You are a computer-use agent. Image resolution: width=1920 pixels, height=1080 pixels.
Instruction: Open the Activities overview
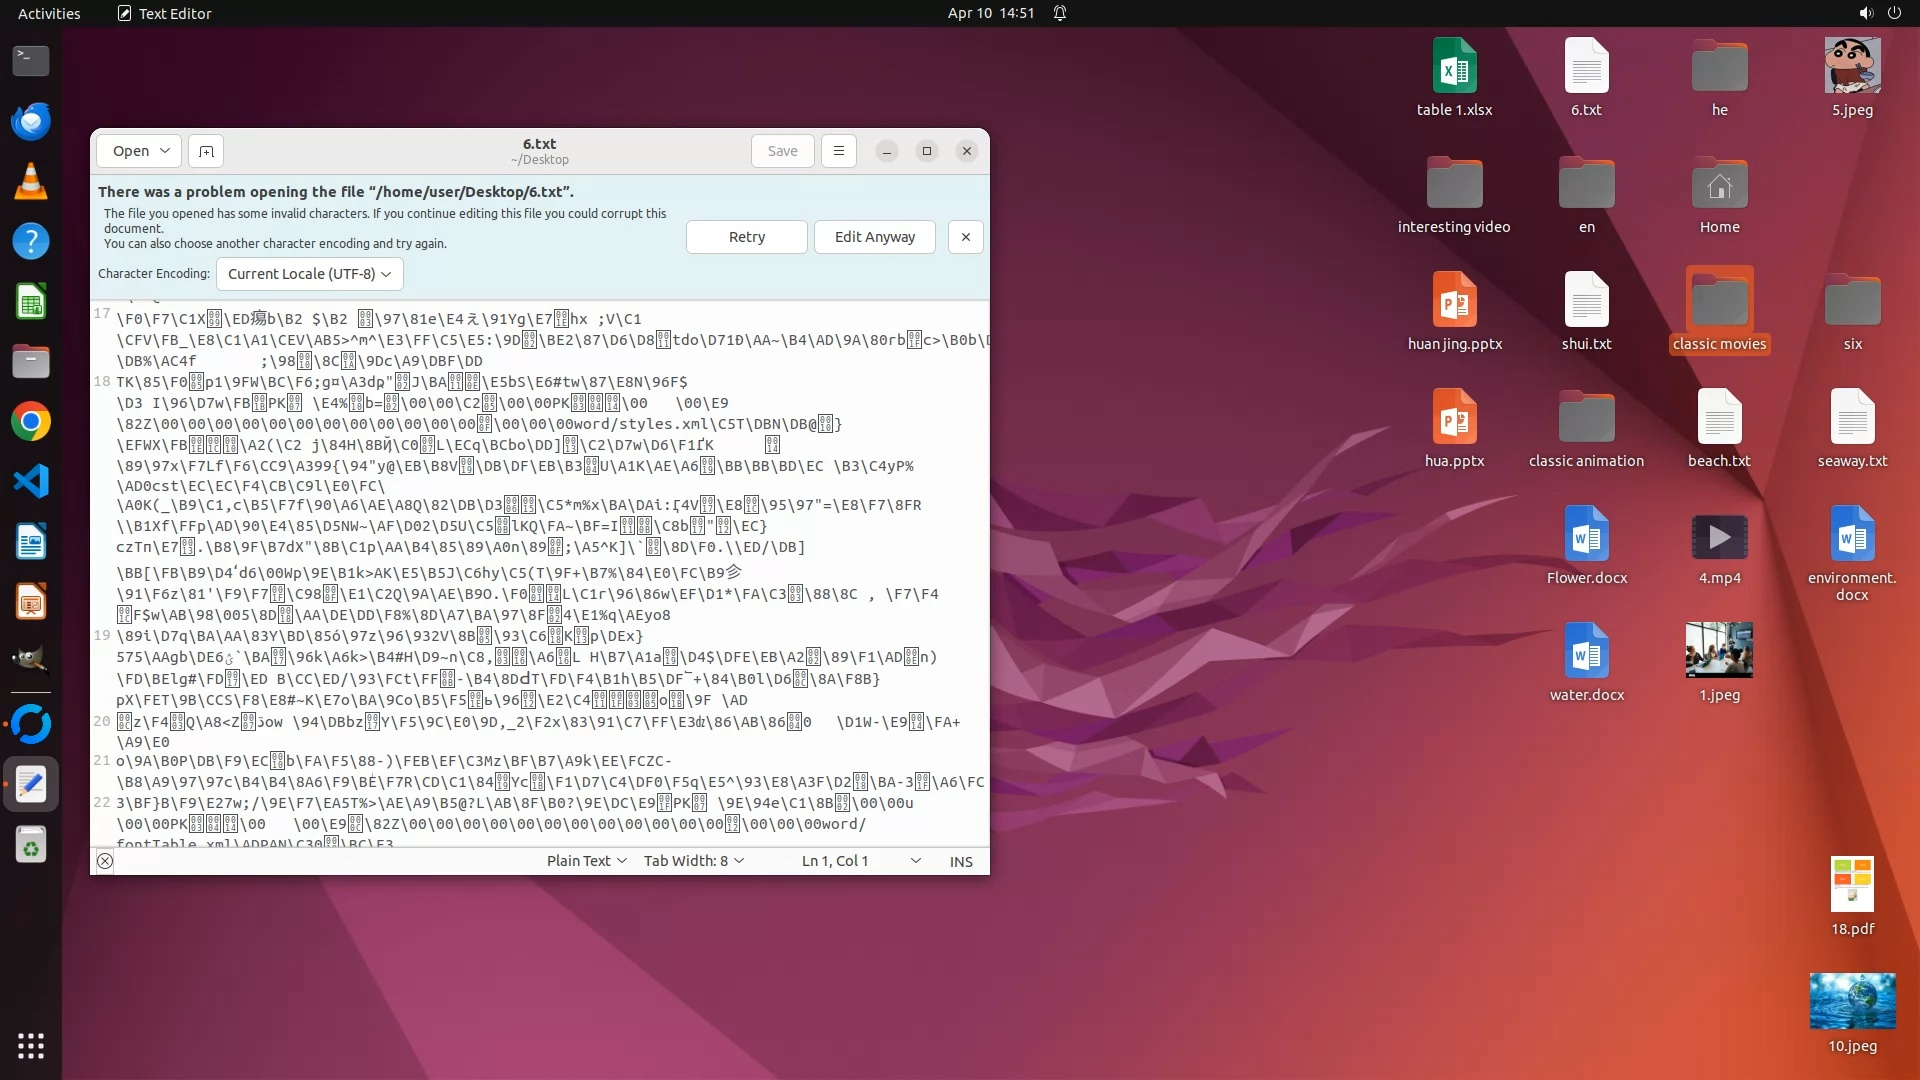click(49, 13)
